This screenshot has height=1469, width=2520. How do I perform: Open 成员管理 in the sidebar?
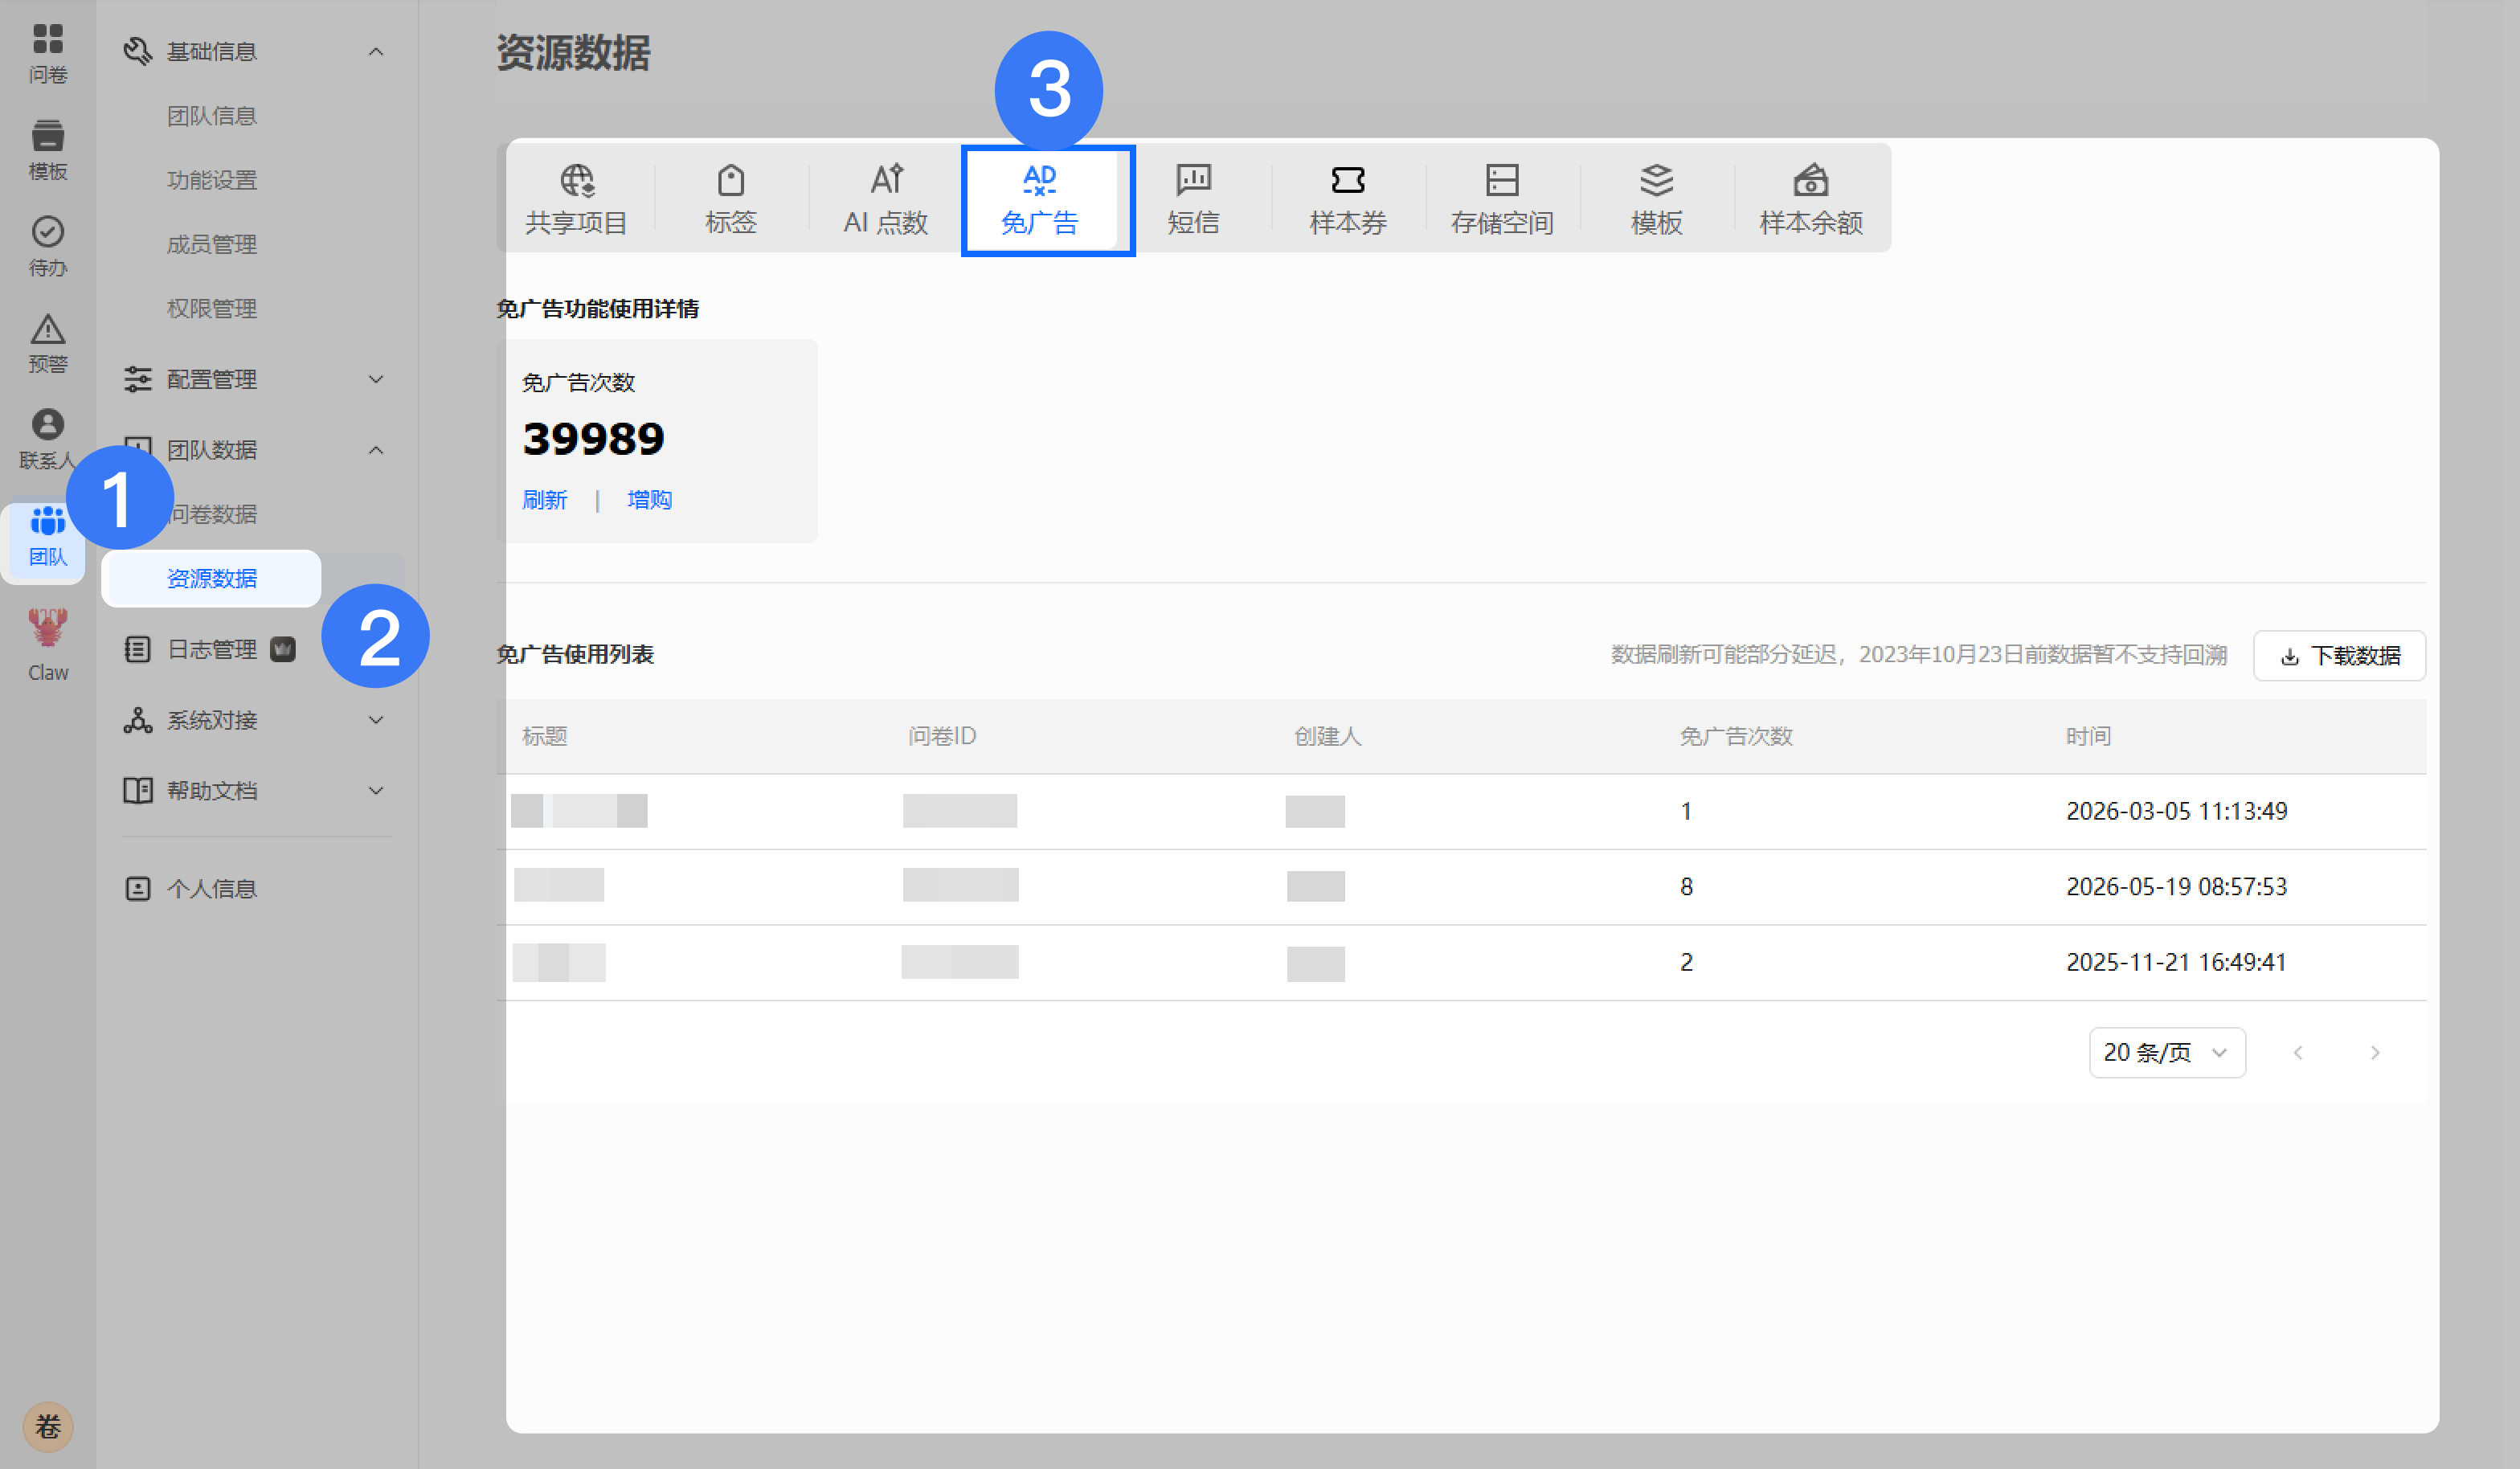(212, 244)
